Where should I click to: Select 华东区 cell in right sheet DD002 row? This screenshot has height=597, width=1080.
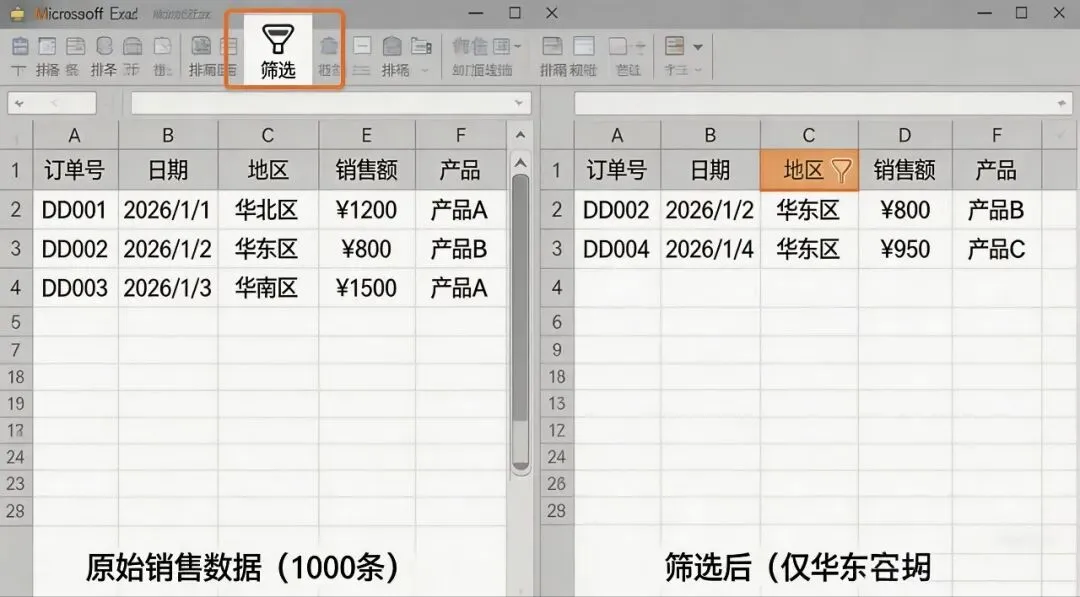click(809, 209)
